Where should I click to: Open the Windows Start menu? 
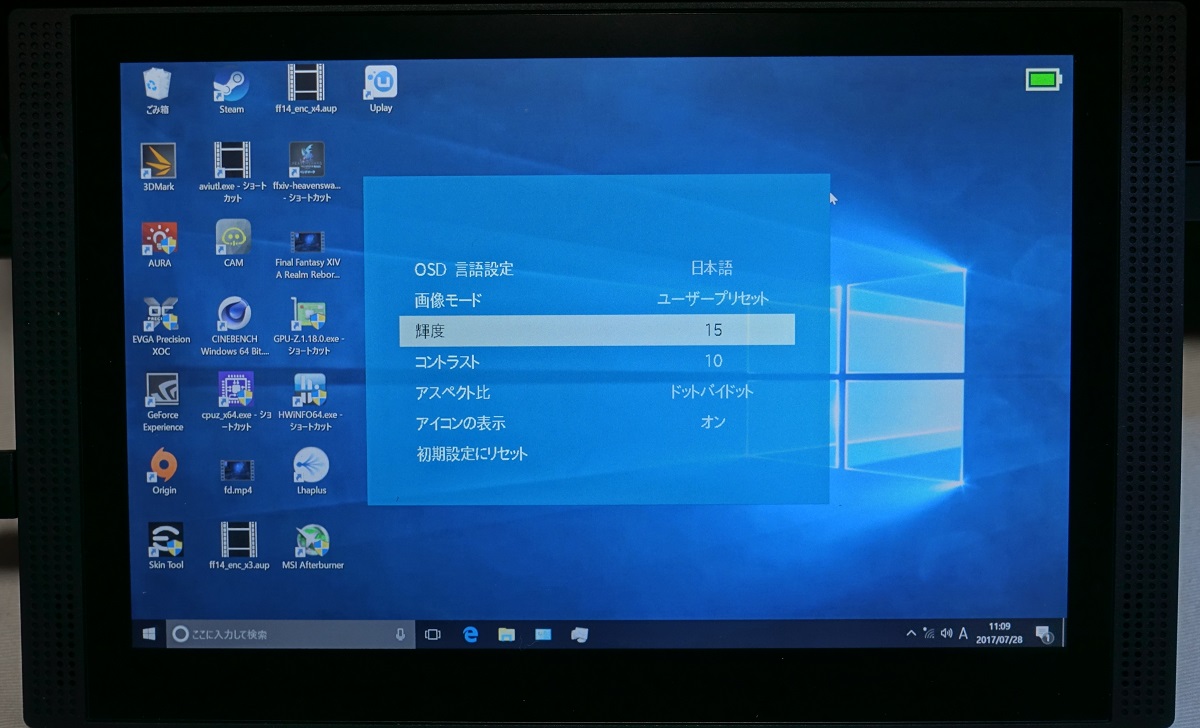click(149, 634)
